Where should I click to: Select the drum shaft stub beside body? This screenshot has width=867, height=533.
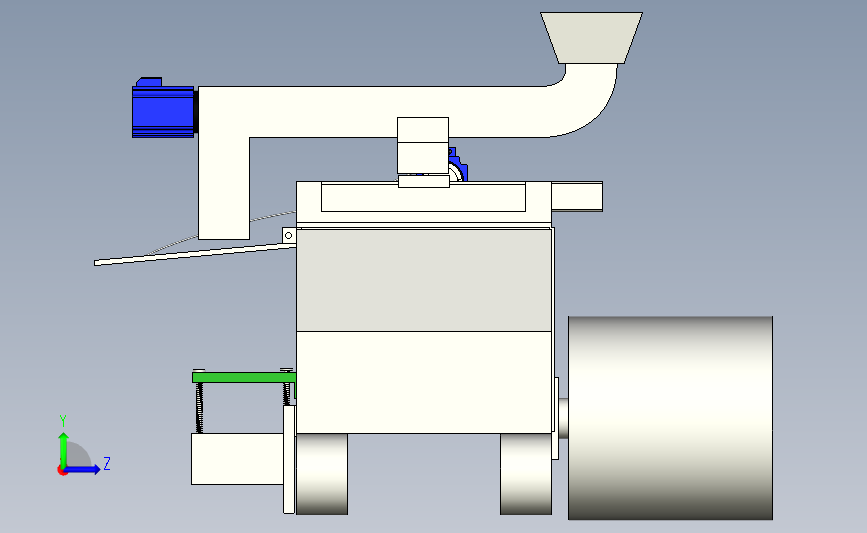click(x=563, y=419)
